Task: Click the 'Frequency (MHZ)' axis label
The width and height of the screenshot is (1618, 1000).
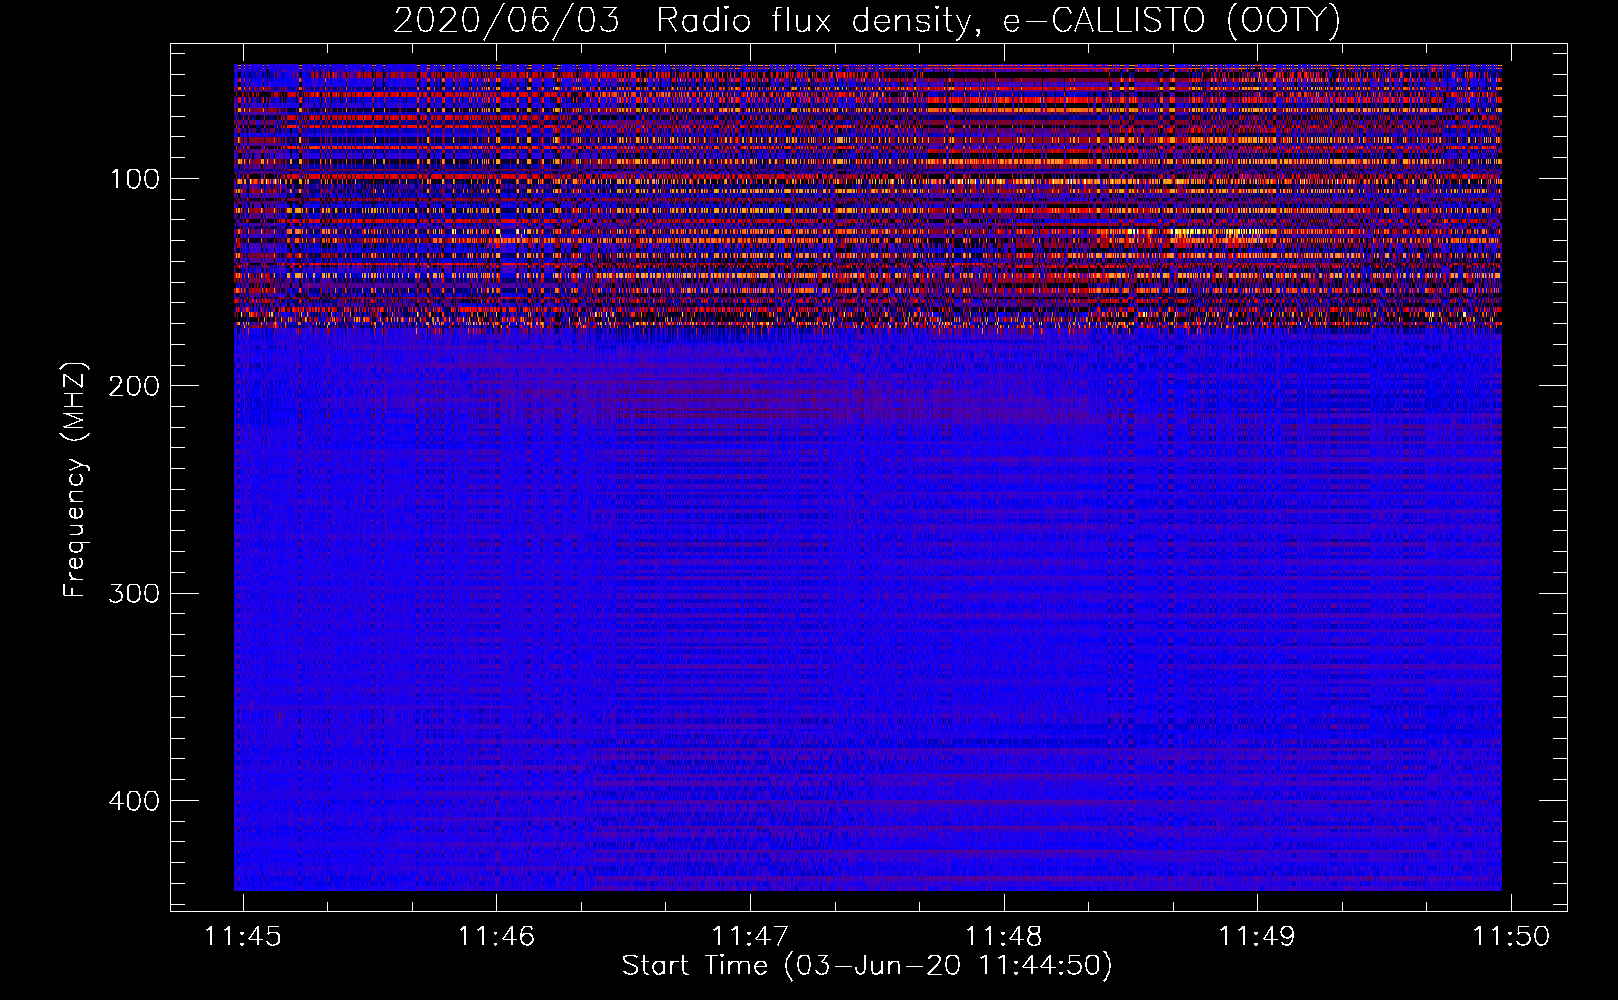Action: [75, 479]
